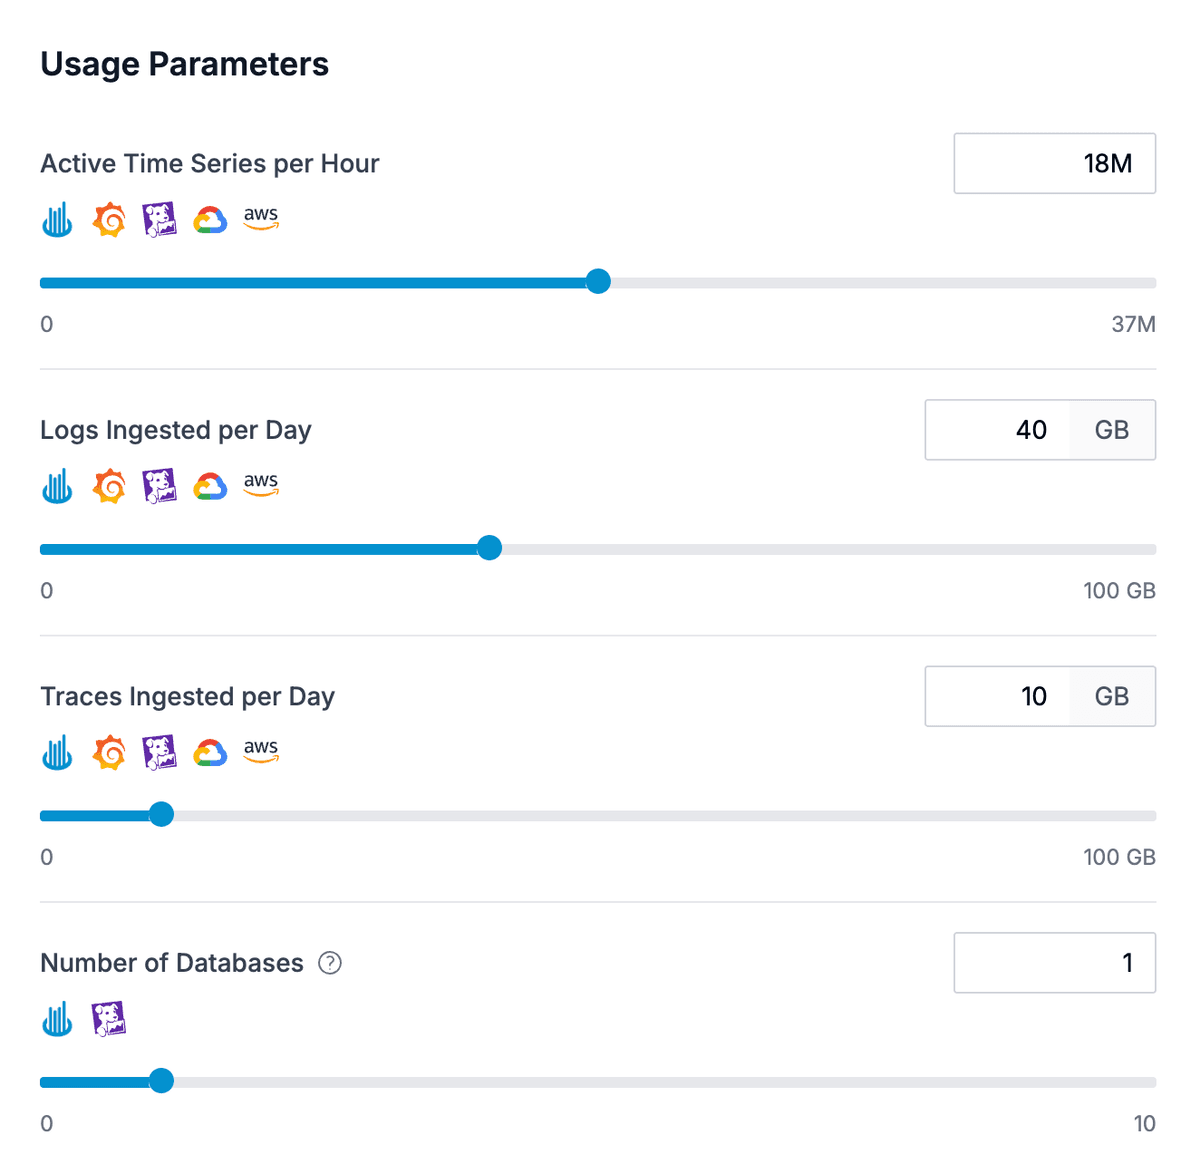Click the Datadog icon under Number of Databases

click(x=108, y=1019)
